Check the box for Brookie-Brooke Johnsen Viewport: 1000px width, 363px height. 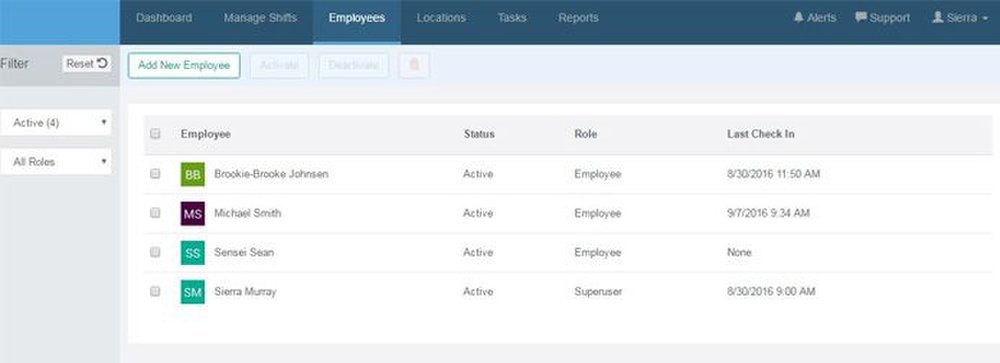point(155,174)
